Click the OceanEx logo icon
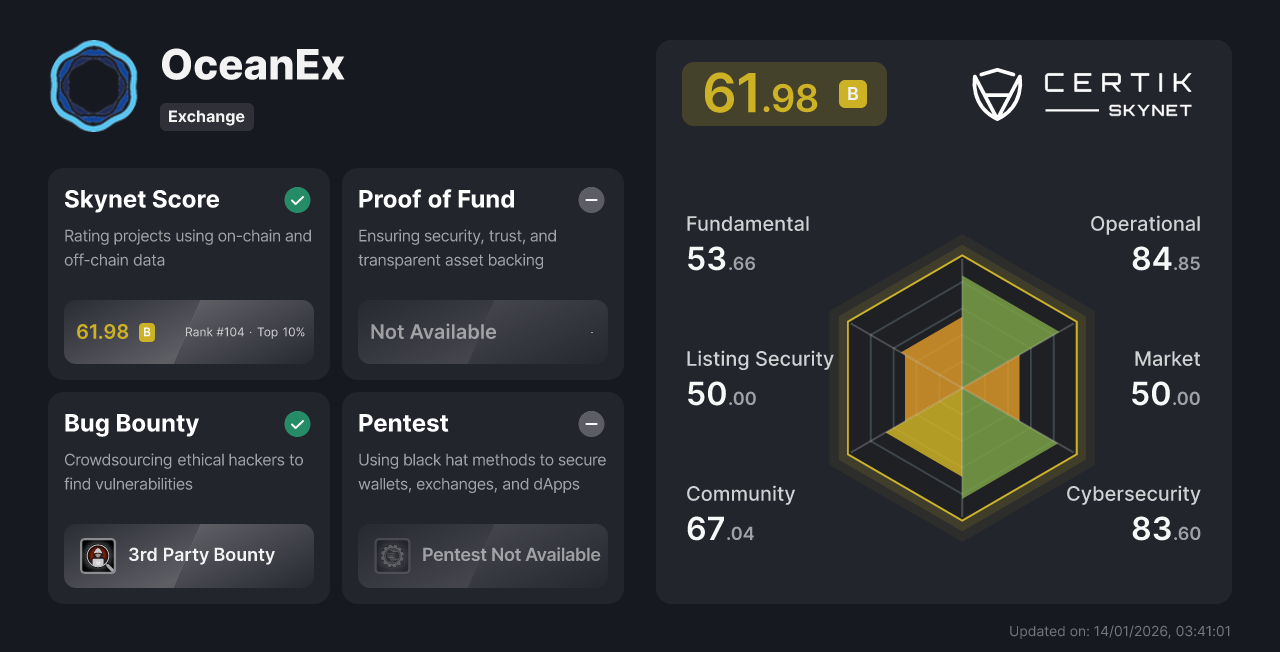The height and width of the screenshot is (652, 1280). coord(93,85)
